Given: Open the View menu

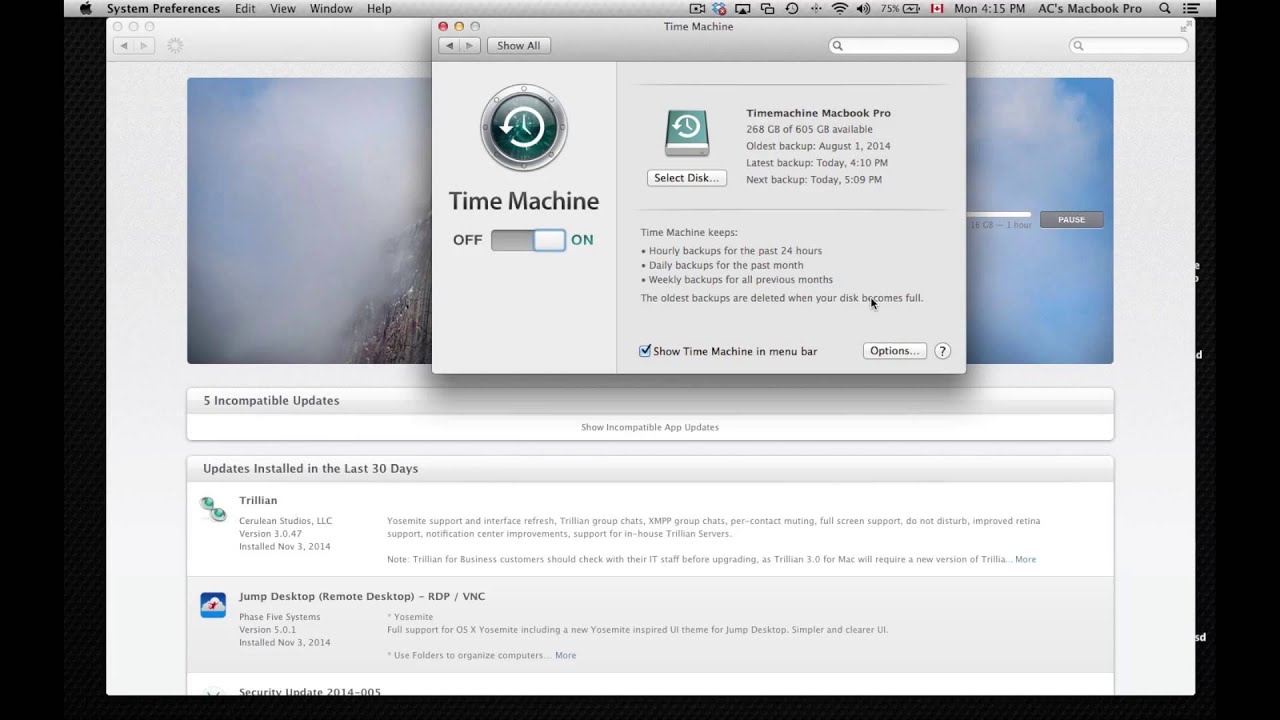Looking at the screenshot, I should click(x=283, y=8).
